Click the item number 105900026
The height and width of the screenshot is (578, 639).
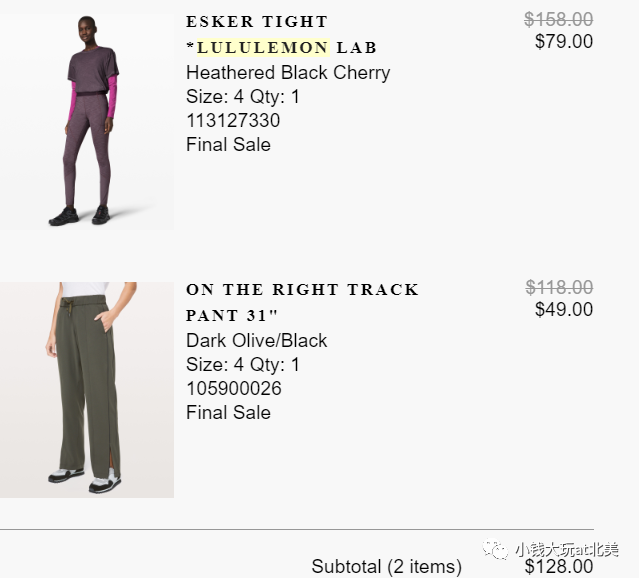(234, 388)
